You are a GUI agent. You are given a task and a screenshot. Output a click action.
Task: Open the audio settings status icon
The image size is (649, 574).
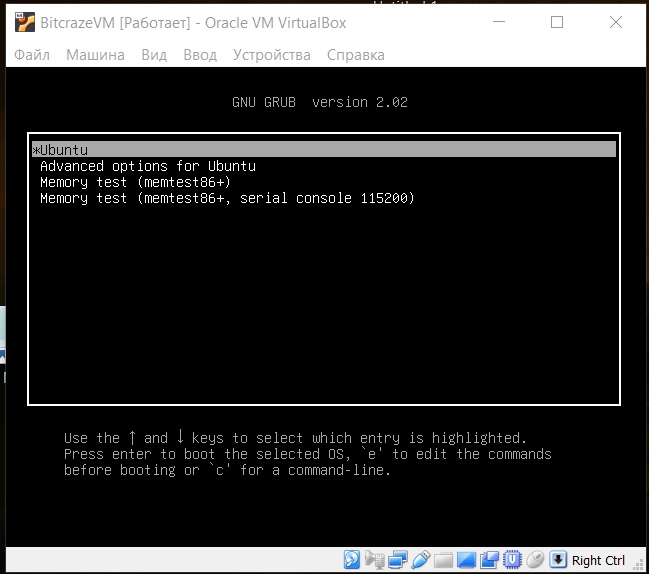[x=375, y=560]
